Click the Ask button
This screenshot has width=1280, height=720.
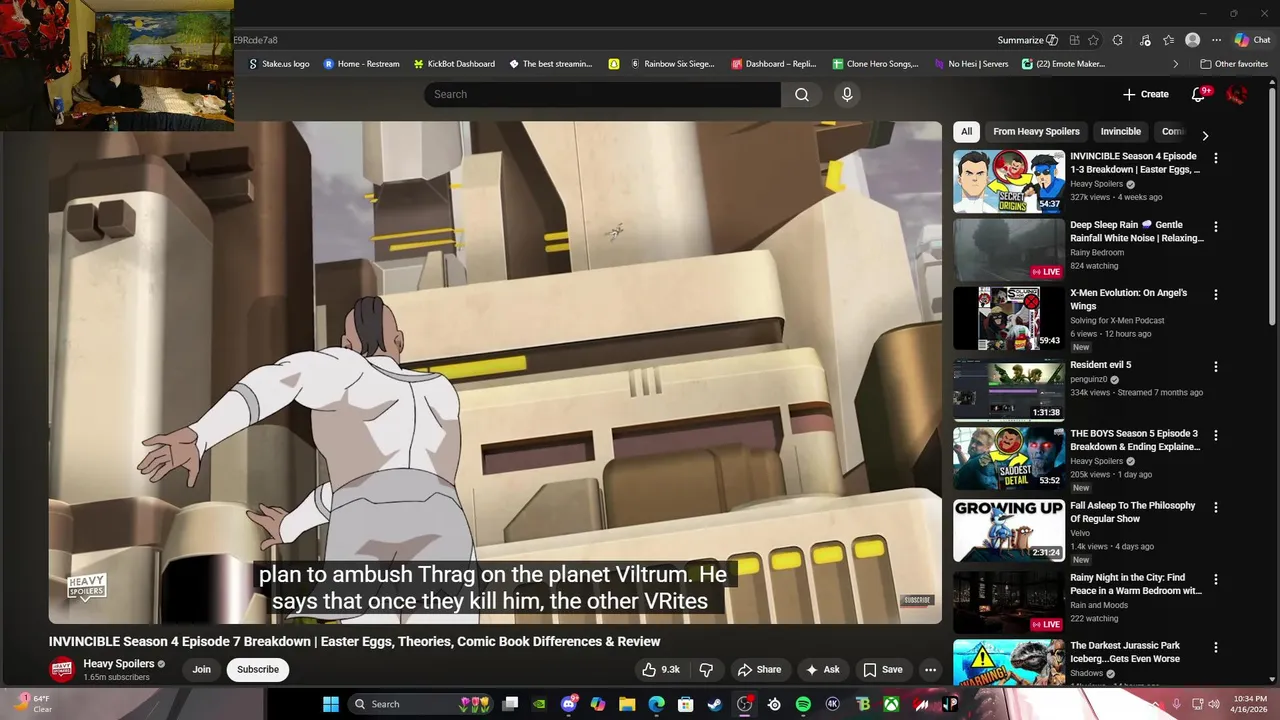click(822, 670)
